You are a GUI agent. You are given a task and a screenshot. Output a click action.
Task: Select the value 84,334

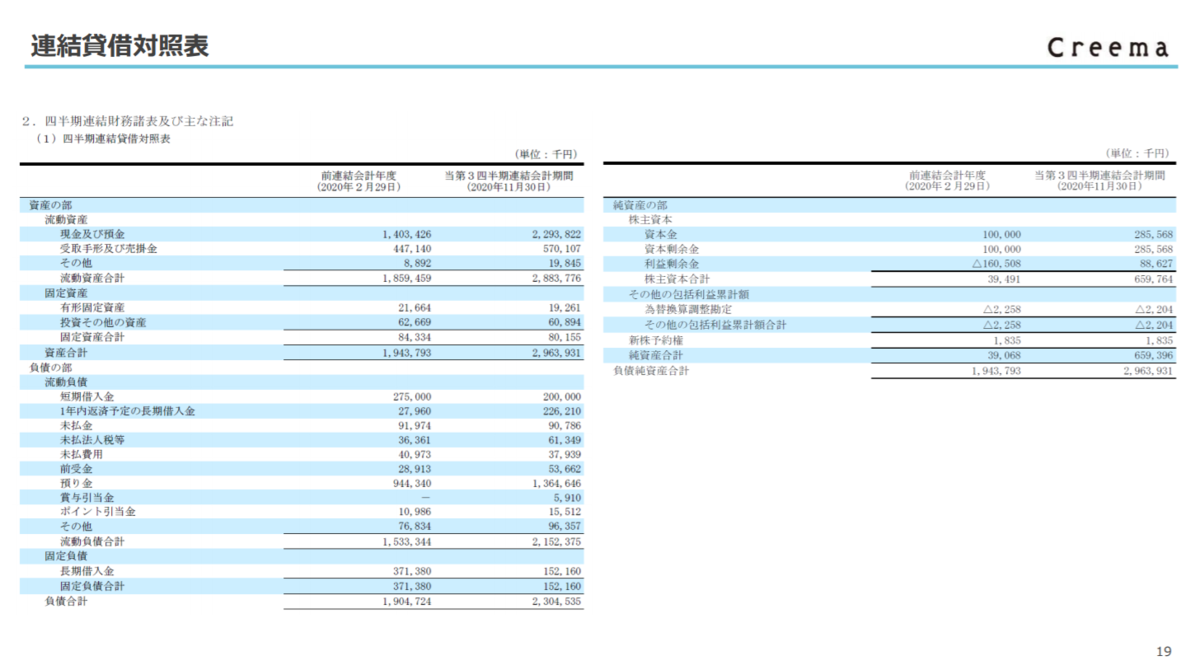pos(415,338)
